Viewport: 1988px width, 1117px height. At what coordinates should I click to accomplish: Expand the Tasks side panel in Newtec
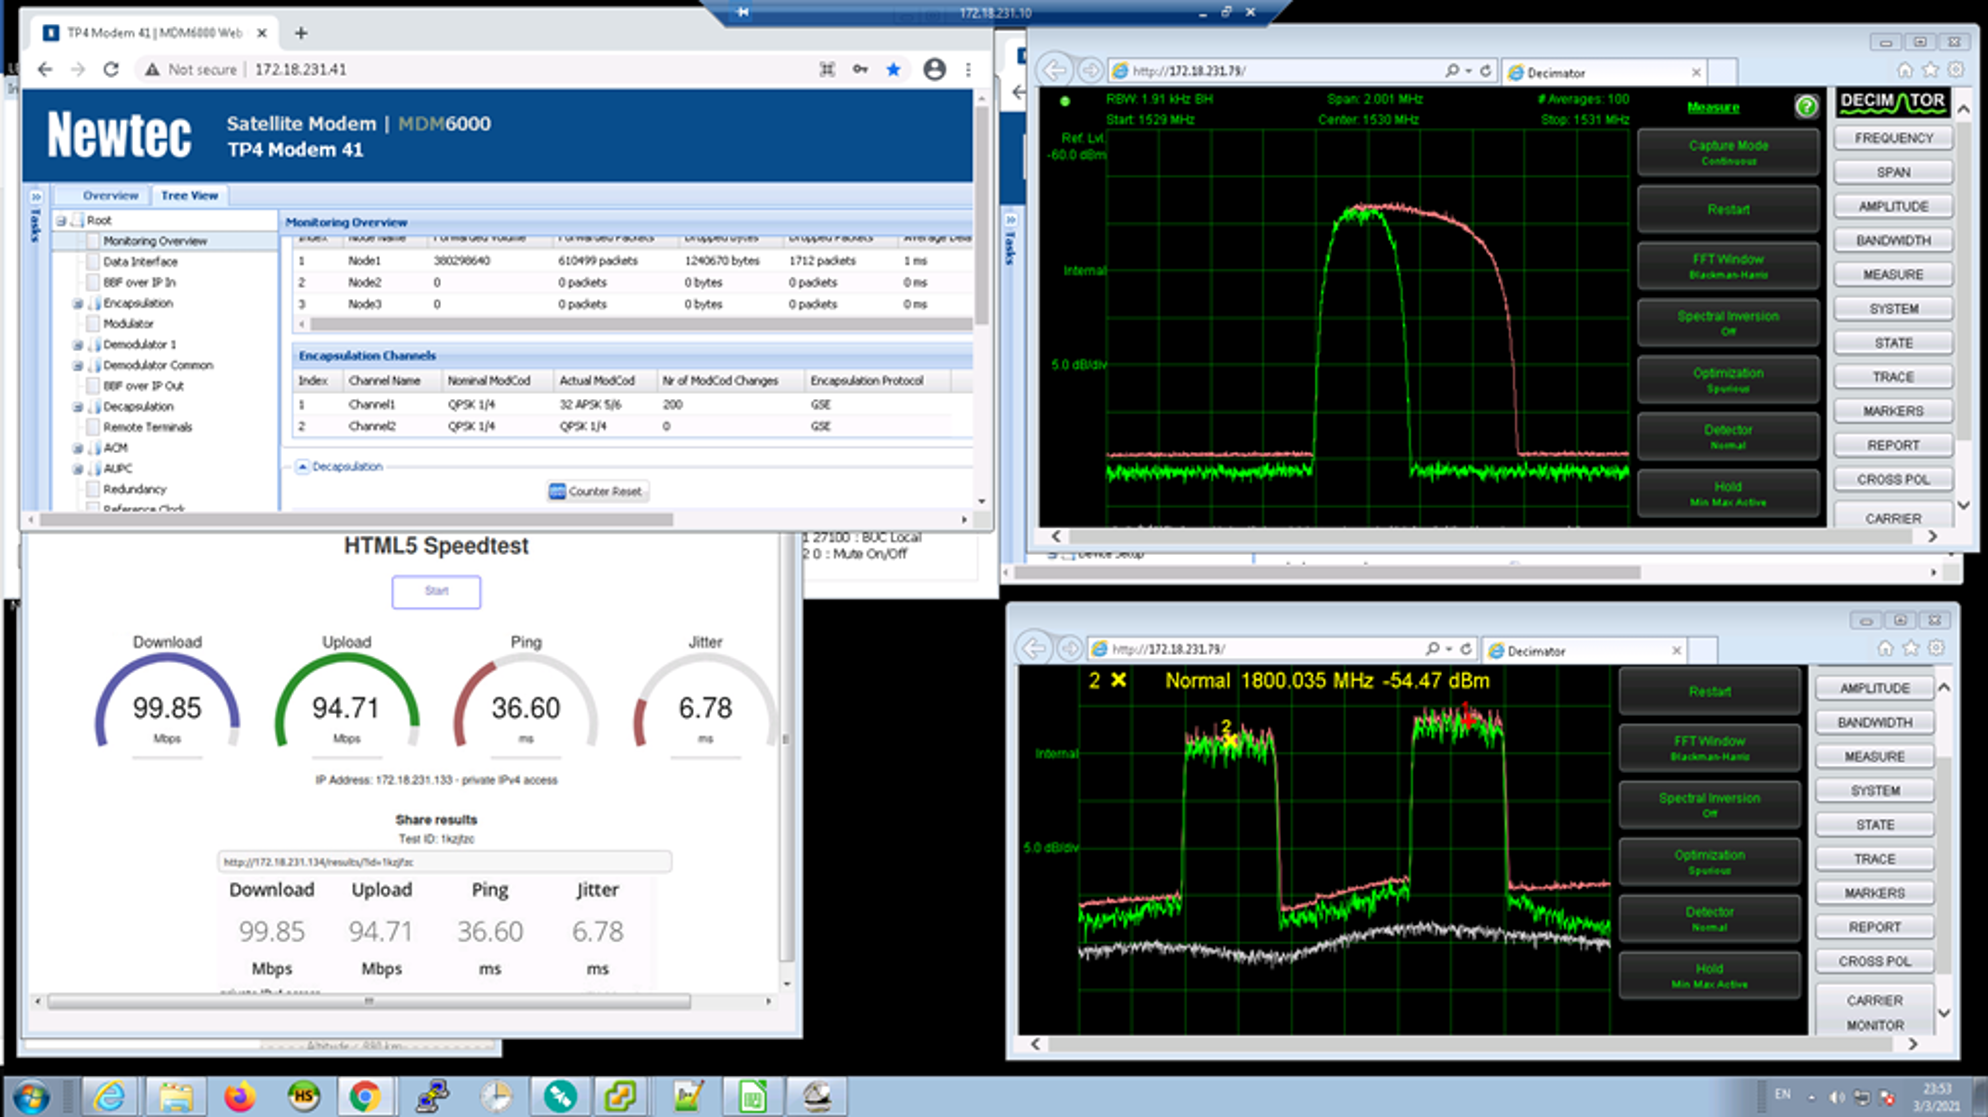click(x=36, y=196)
